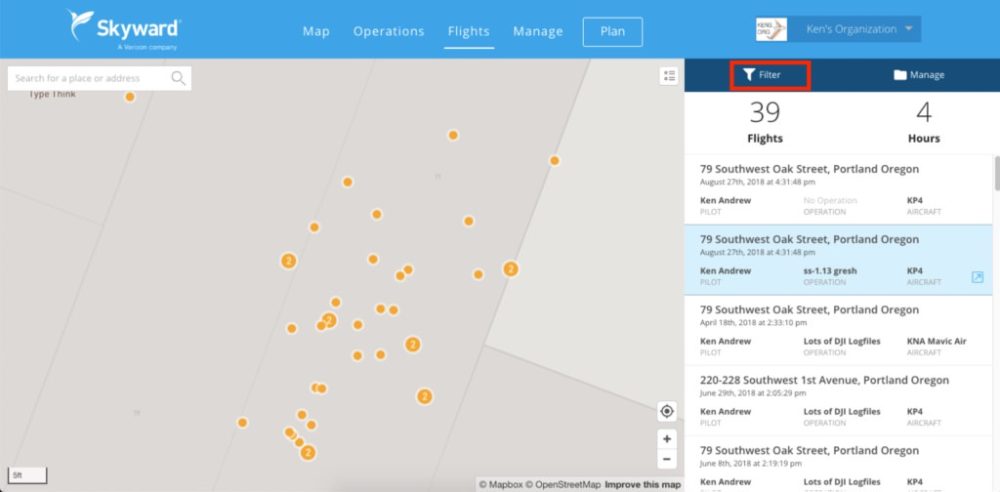Click the Plan button
The height and width of the screenshot is (492, 1000).
click(x=612, y=31)
